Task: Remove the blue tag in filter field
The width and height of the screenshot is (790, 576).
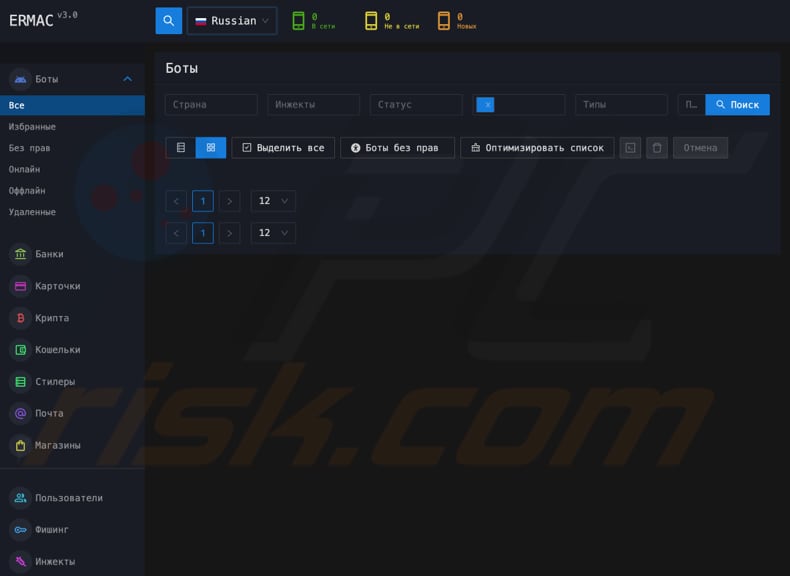Action: pos(487,105)
